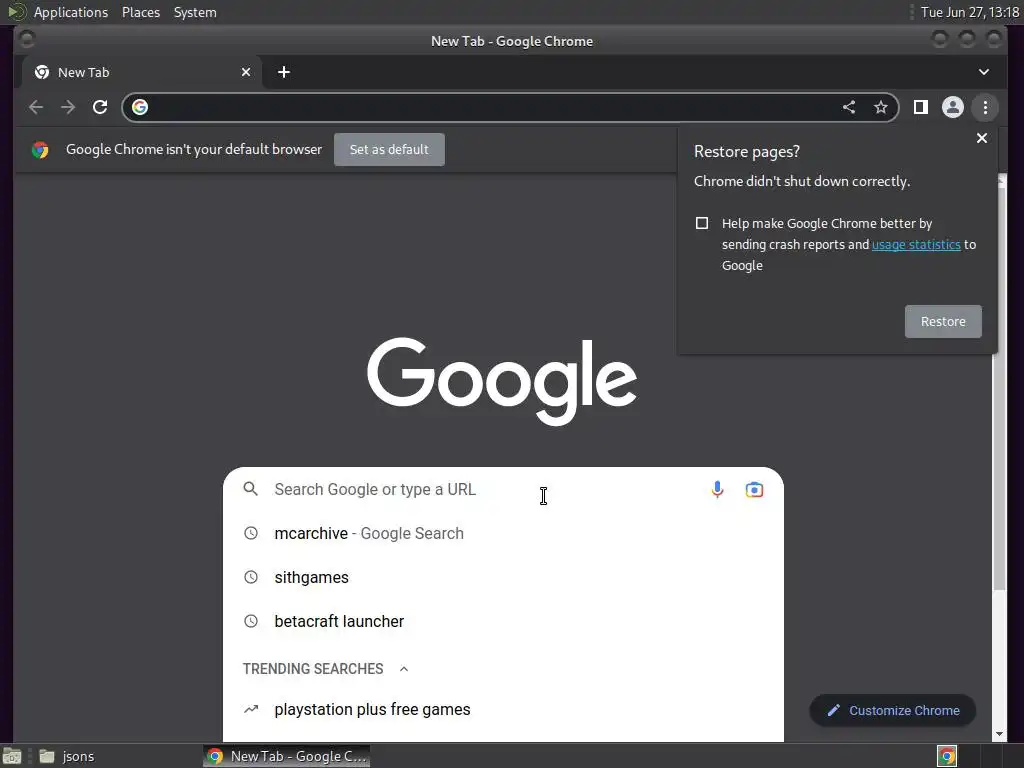The width and height of the screenshot is (1024, 768).
Task: Switch to the New Tab tab
Action: pos(142,72)
